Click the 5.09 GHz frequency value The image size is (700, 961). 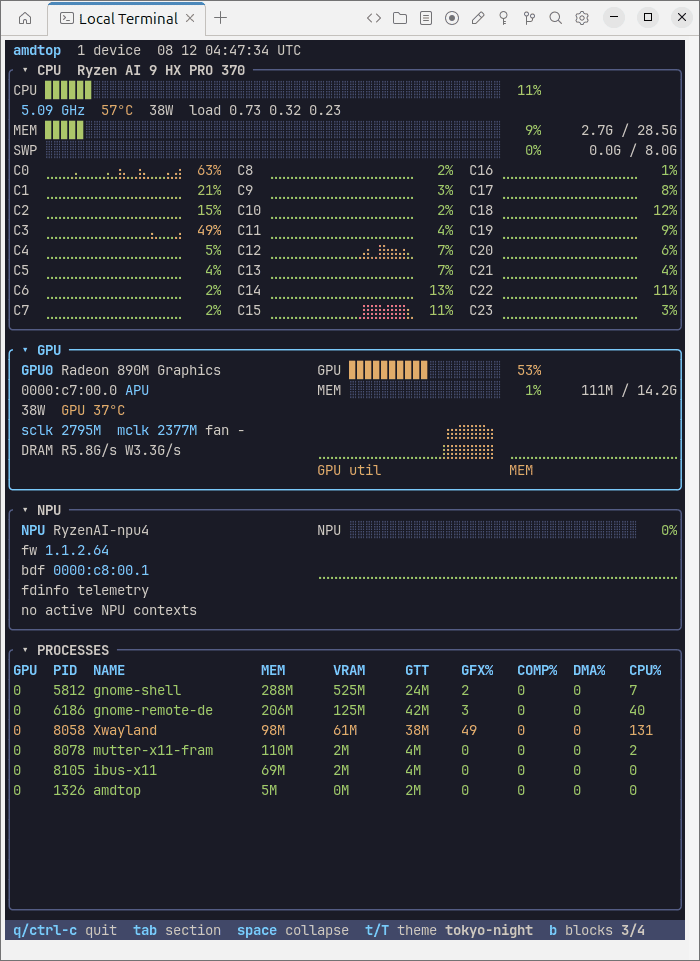(x=53, y=110)
